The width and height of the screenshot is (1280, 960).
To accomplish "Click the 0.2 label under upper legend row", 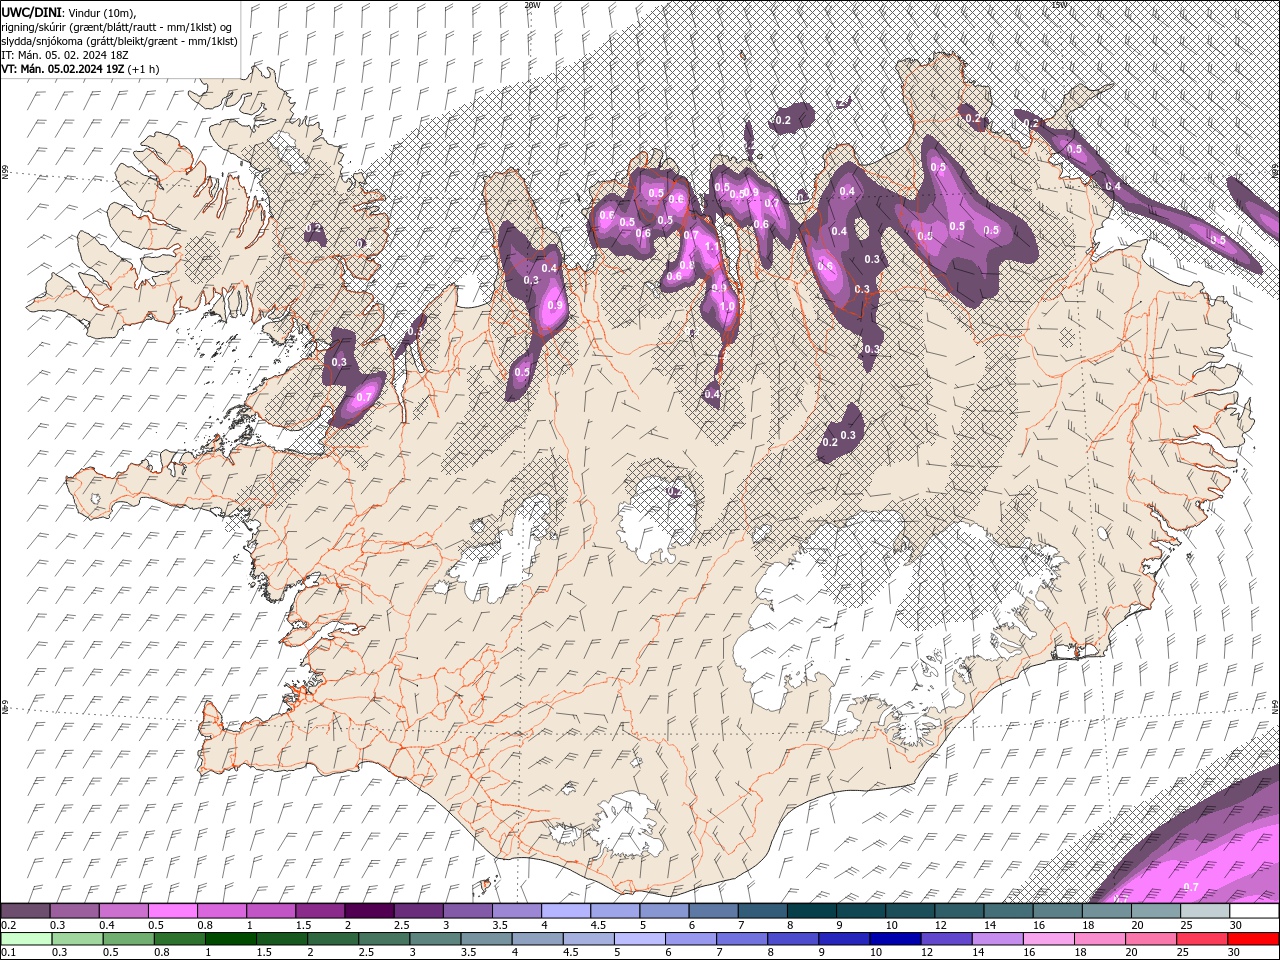I will tap(7, 925).
